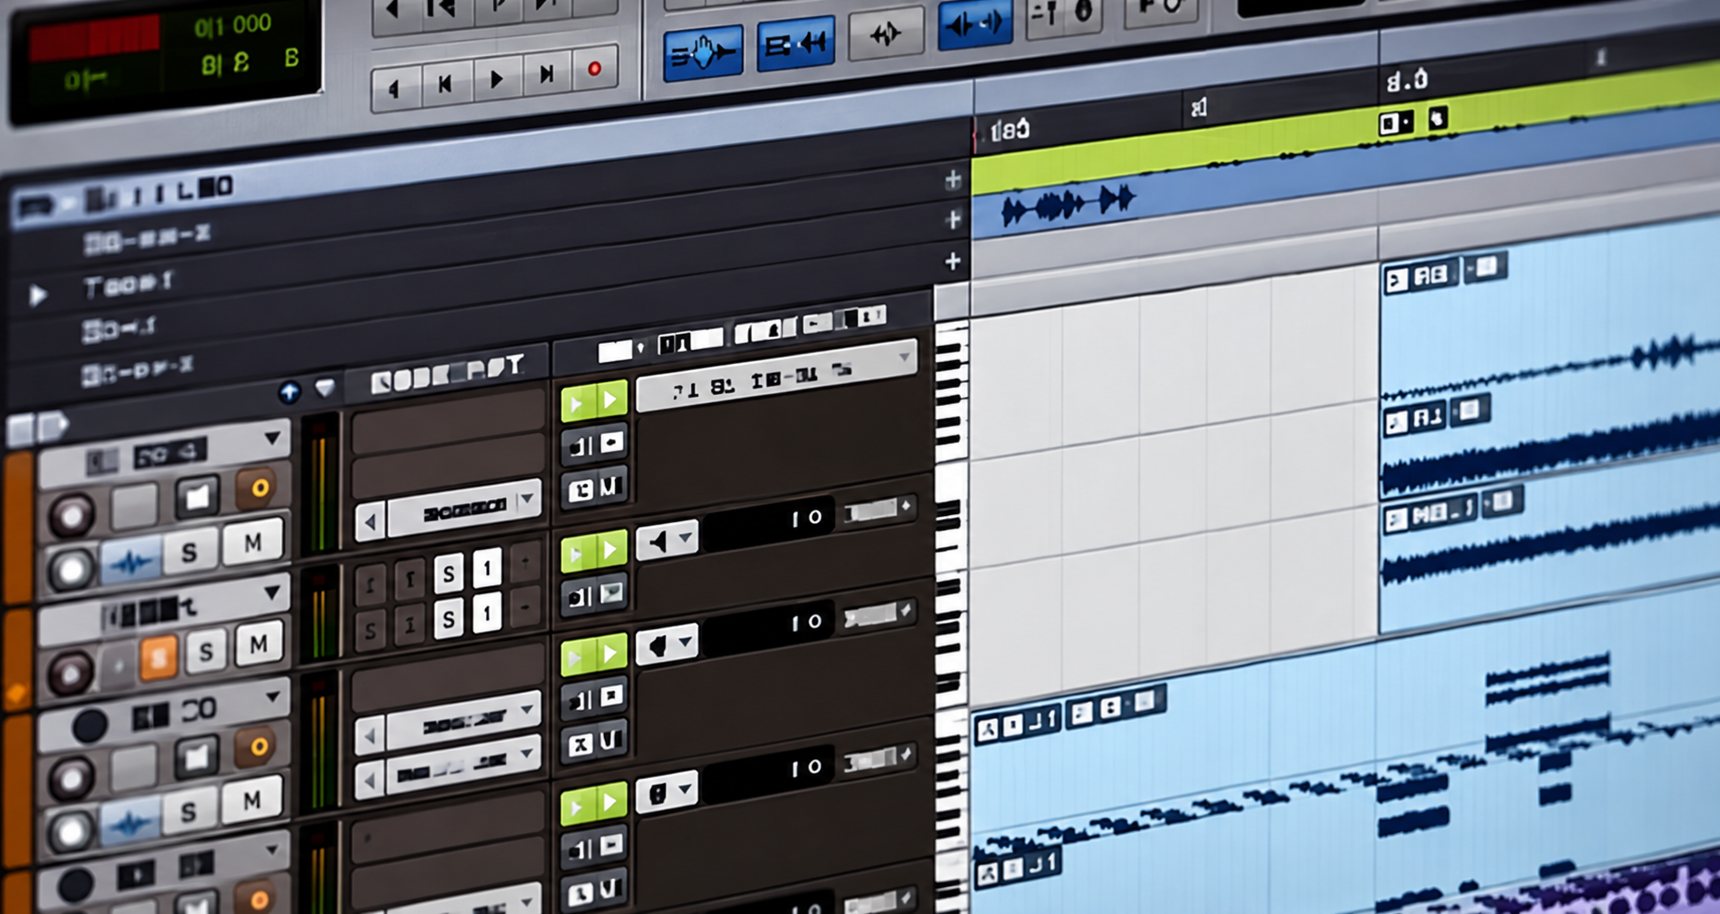Screen dimensions: 1720x914
Task: Click the folder-shaped icon on the first track
Action: (197, 496)
